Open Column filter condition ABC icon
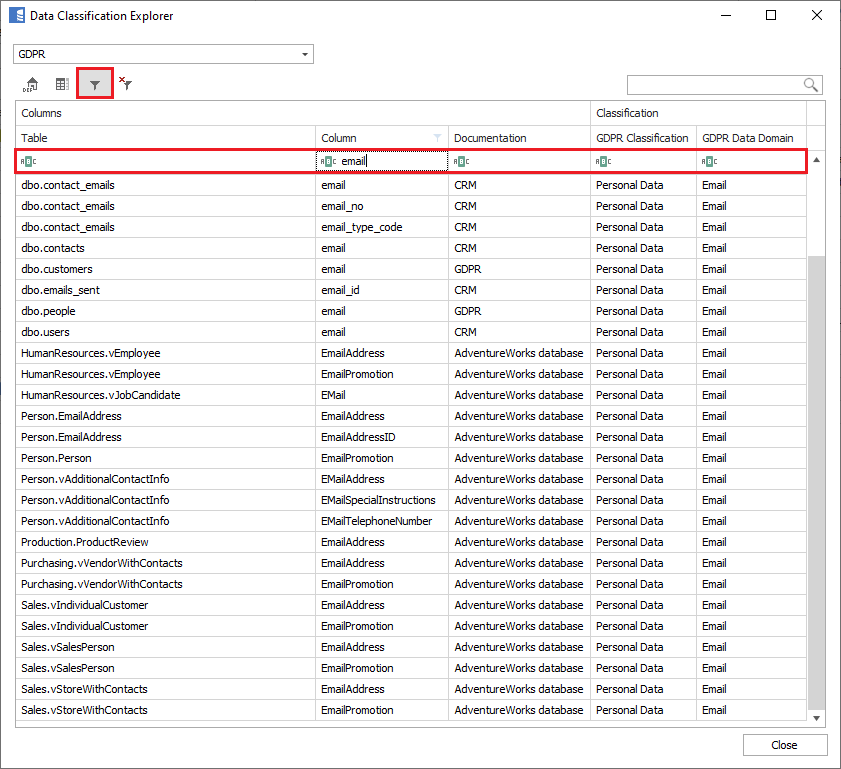Image resolution: width=841 pixels, height=769 pixels. tap(329, 161)
